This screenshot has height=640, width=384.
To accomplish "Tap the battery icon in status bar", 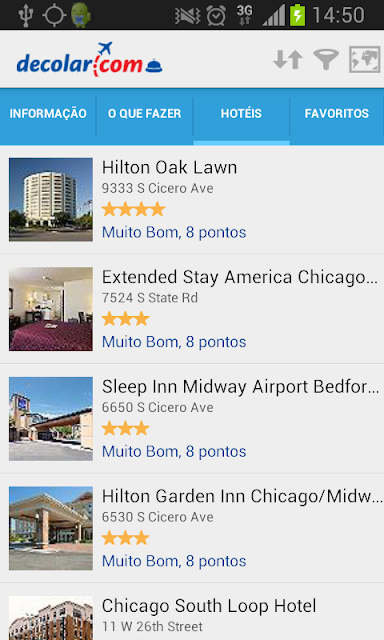I will click(297, 15).
